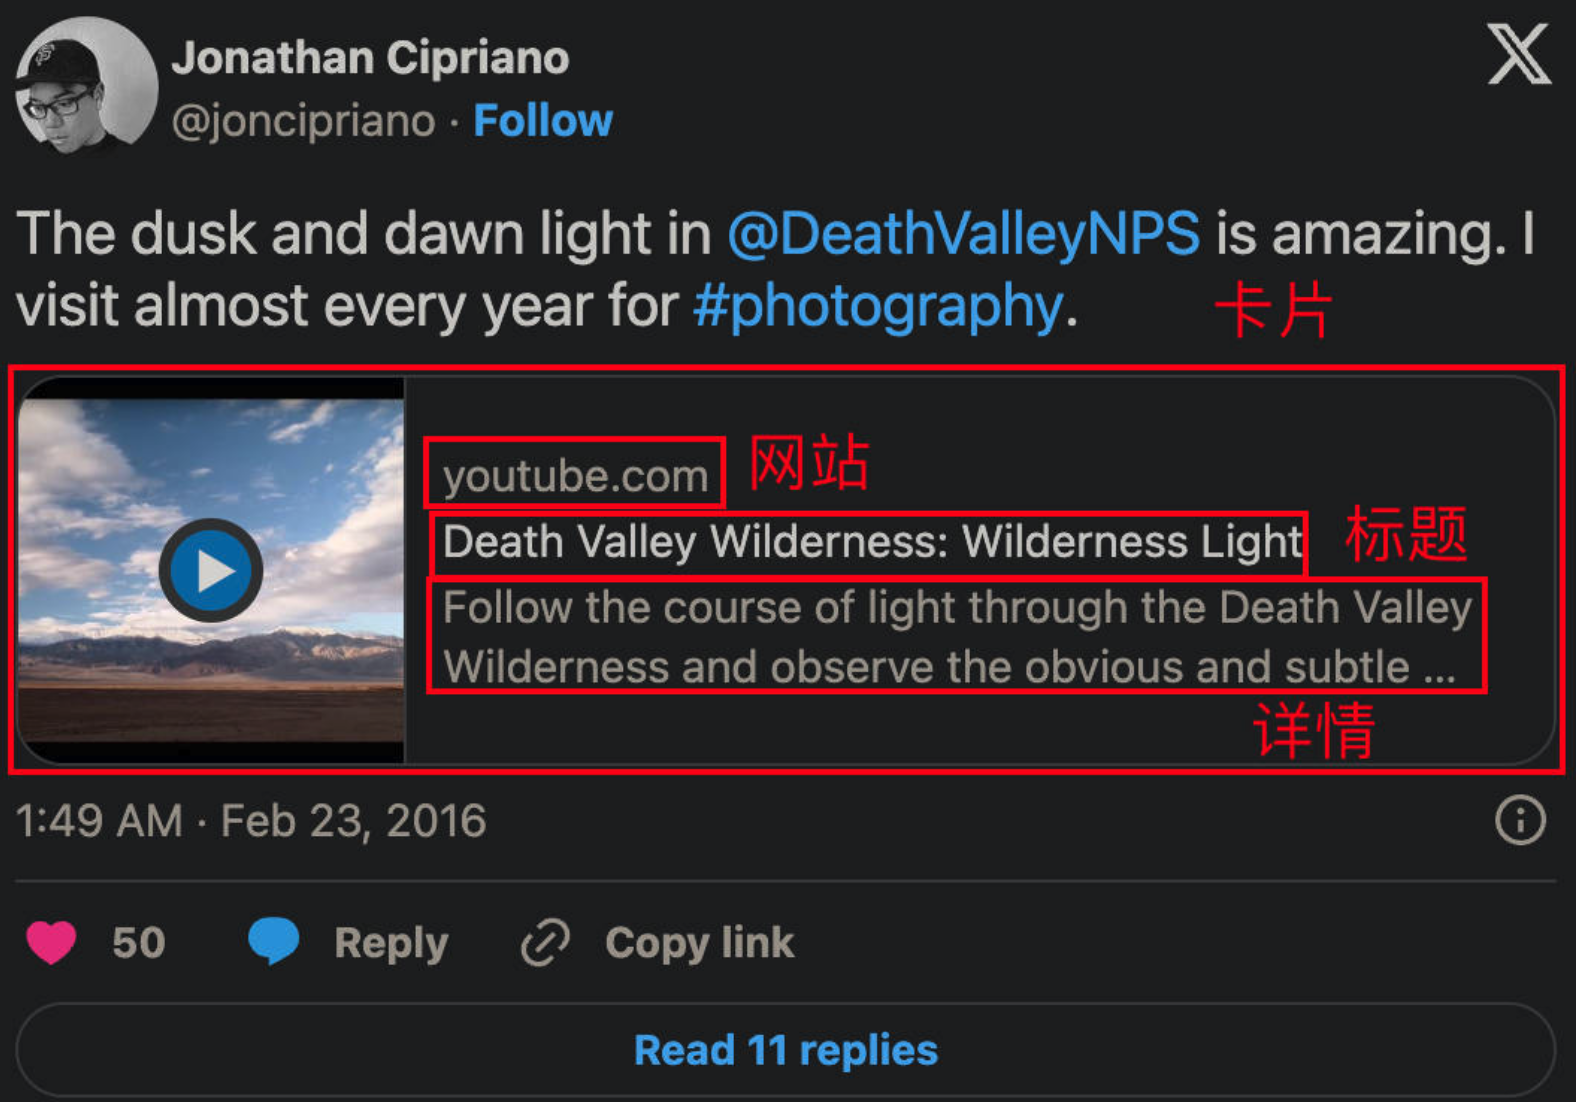Click the chain link icon
The height and width of the screenshot is (1102, 1576).
545,942
